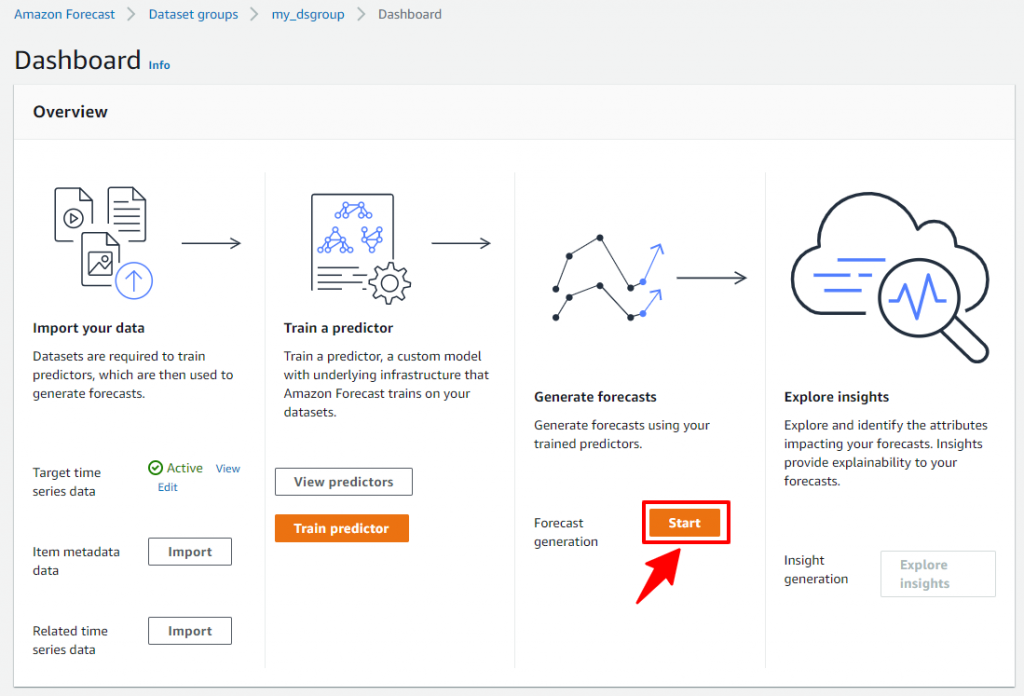Viewport: 1024px width, 696px height.
Task: Click the green Active status check icon
Action: tap(155, 467)
